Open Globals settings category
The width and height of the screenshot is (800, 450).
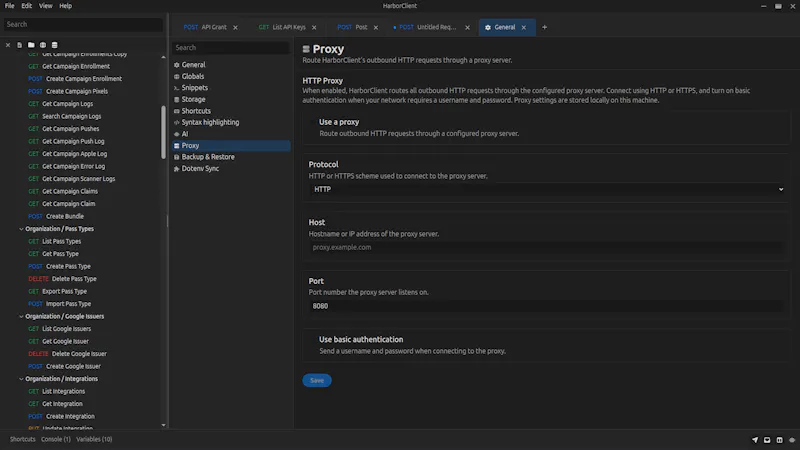click(x=231, y=77)
